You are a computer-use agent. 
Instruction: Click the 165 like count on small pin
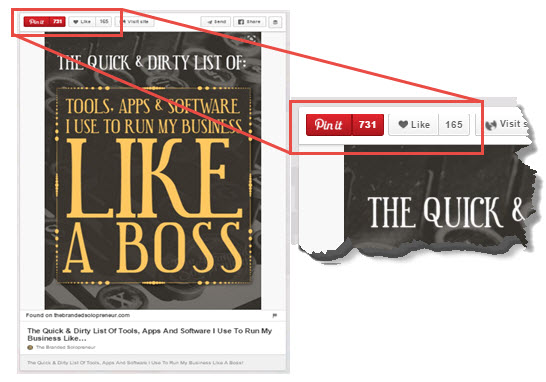pos(104,22)
